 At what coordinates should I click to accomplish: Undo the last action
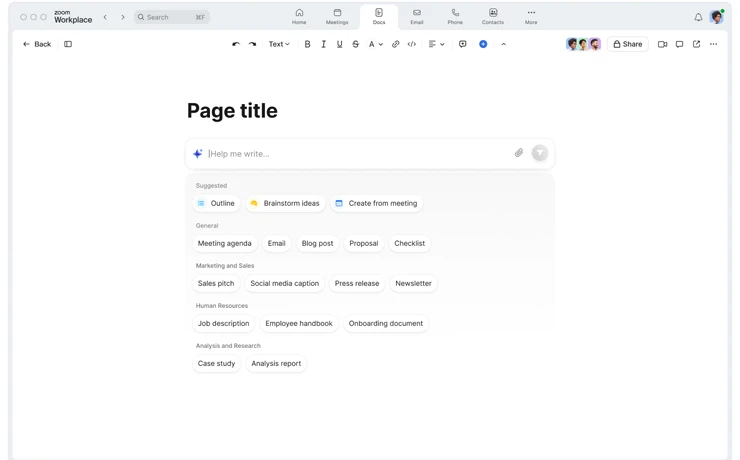point(236,44)
